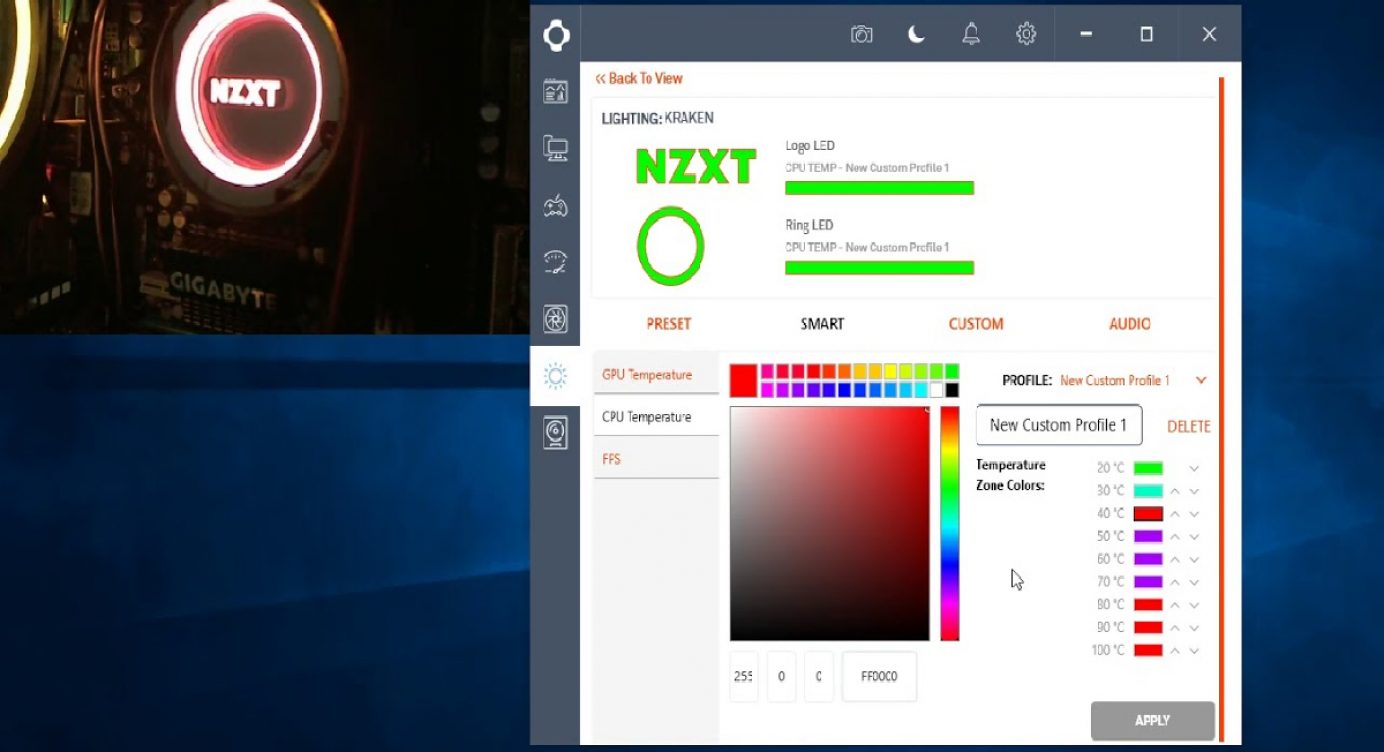1384x752 pixels.
Task: Select the 30 °C teal zone color
Action: pyautogui.click(x=1148, y=491)
